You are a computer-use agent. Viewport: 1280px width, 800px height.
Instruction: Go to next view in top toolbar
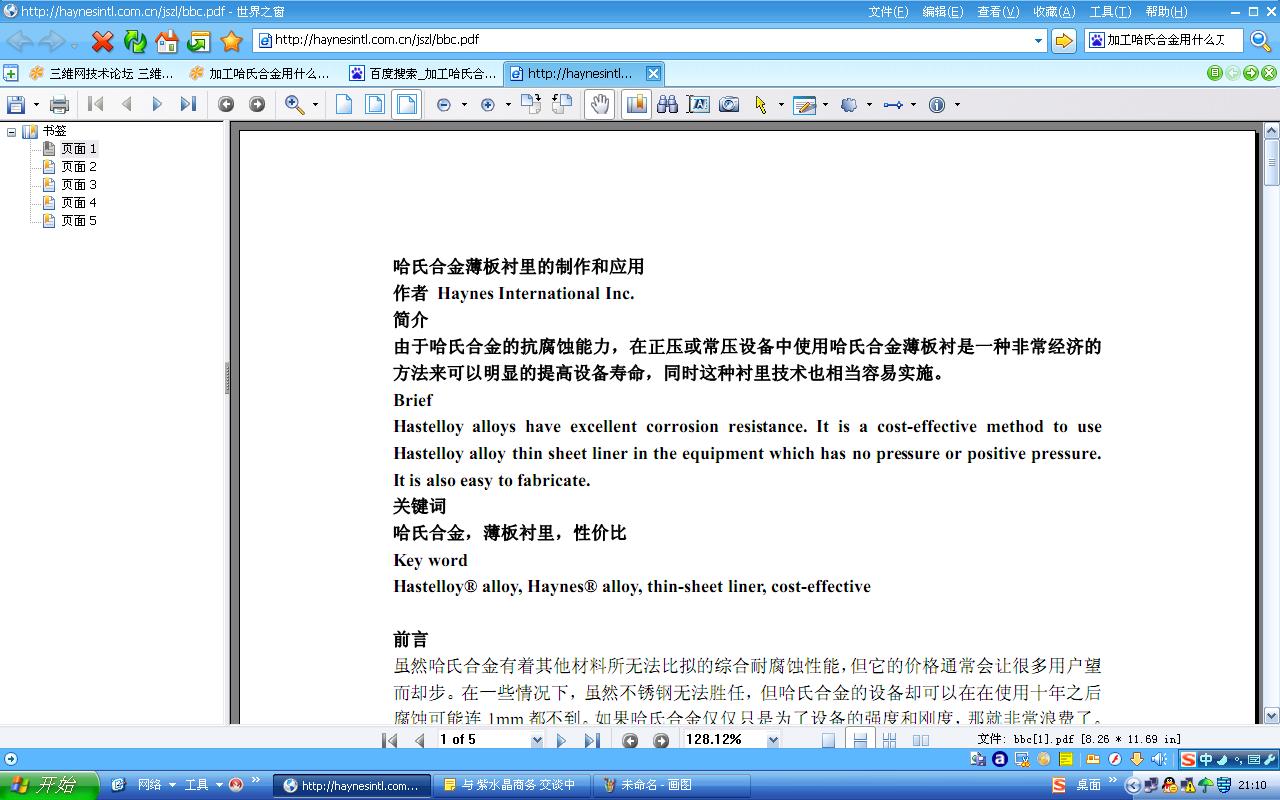(257, 104)
